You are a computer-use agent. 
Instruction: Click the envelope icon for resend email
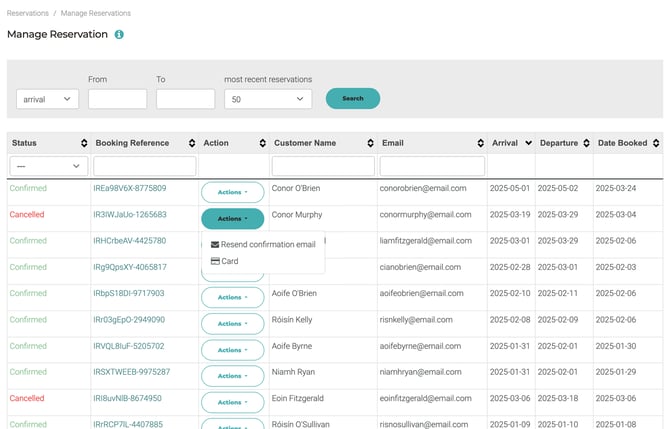tap(215, 244)
